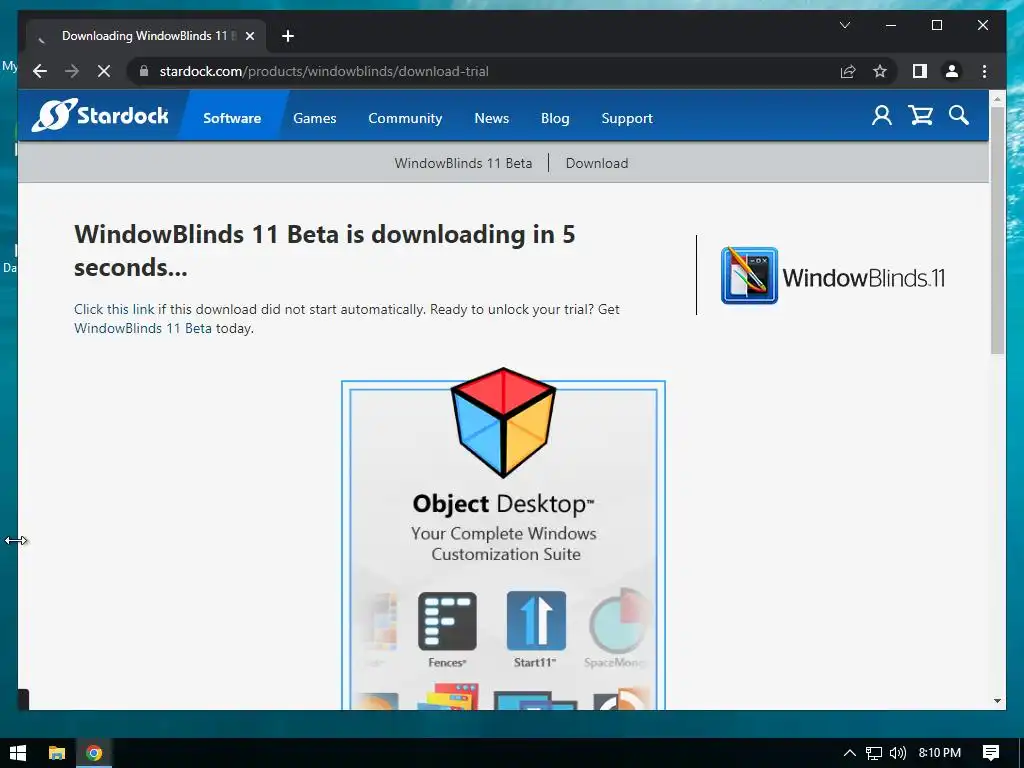Click the address bar URL
The height and width of the screenshot is (768, 1024).
tap(324, 71)
